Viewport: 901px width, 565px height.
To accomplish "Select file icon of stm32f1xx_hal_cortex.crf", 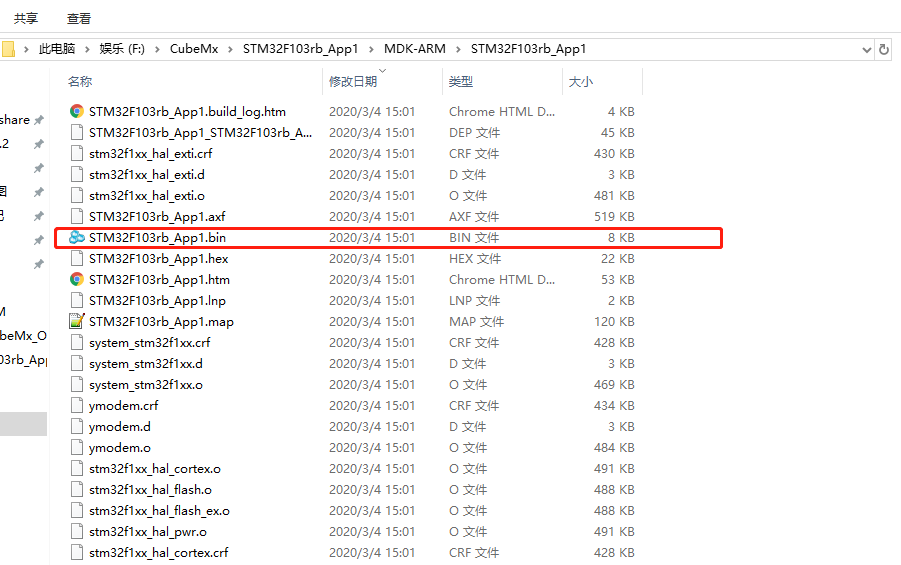I will point(76,552).
